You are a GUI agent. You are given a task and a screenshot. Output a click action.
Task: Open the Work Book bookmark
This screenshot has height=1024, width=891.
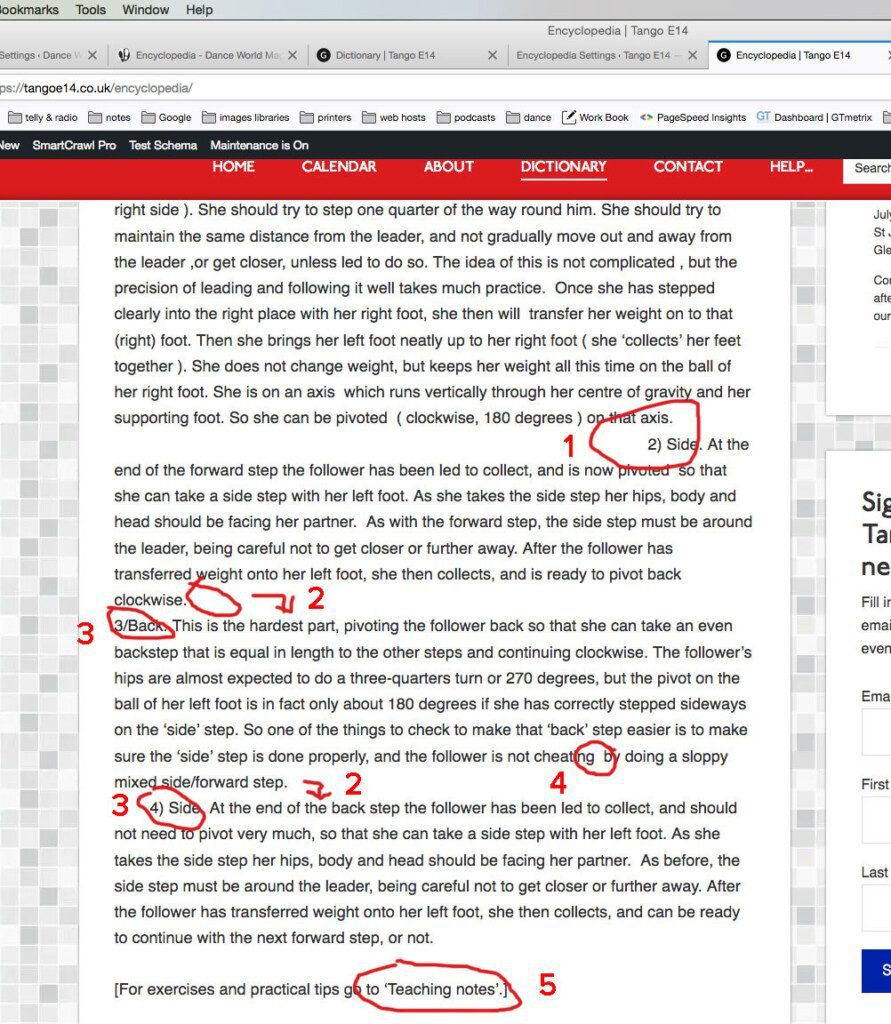[595, 118]
